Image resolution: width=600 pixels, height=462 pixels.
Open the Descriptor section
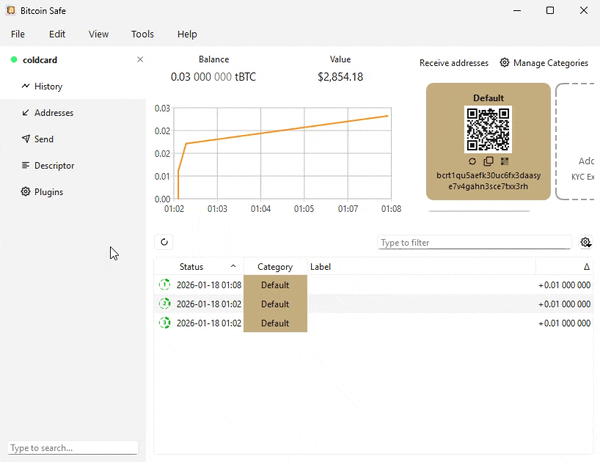click(x=73, y=165)
